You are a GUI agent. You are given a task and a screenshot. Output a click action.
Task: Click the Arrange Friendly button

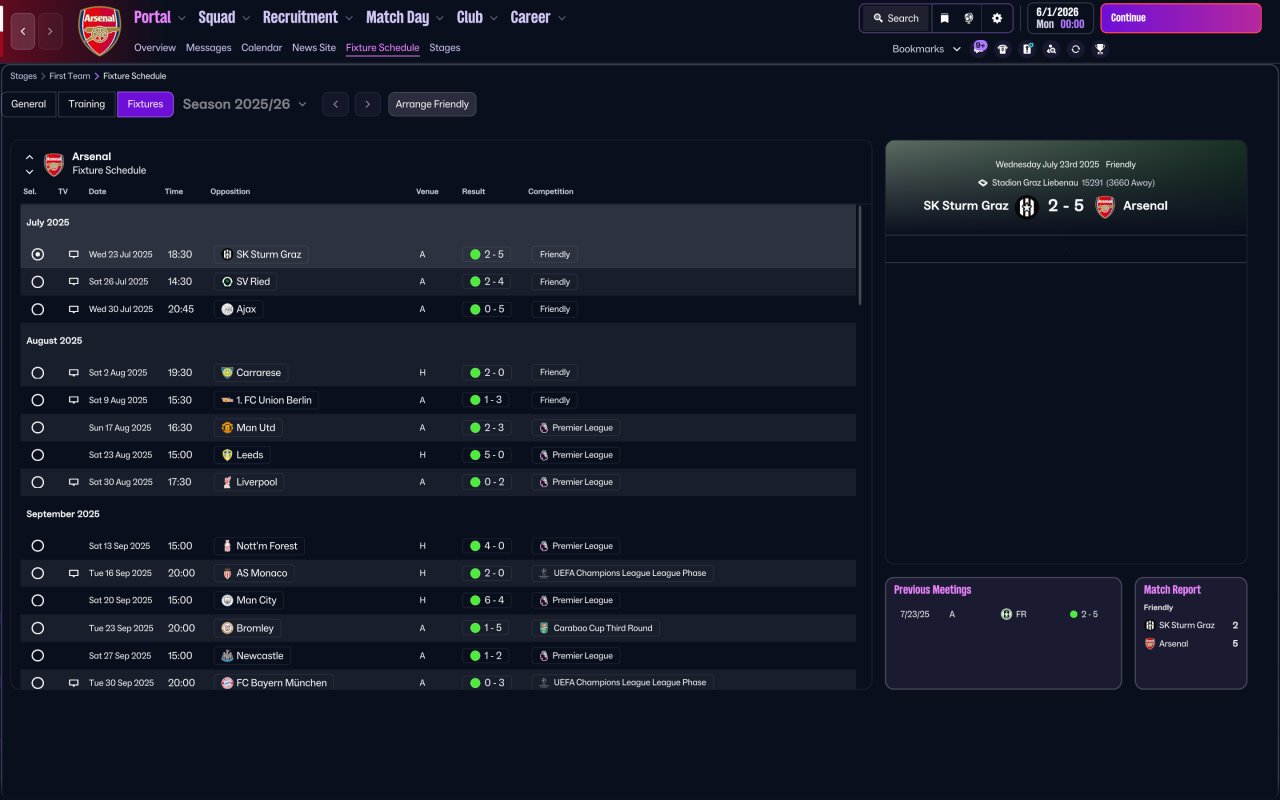[432, 104]
